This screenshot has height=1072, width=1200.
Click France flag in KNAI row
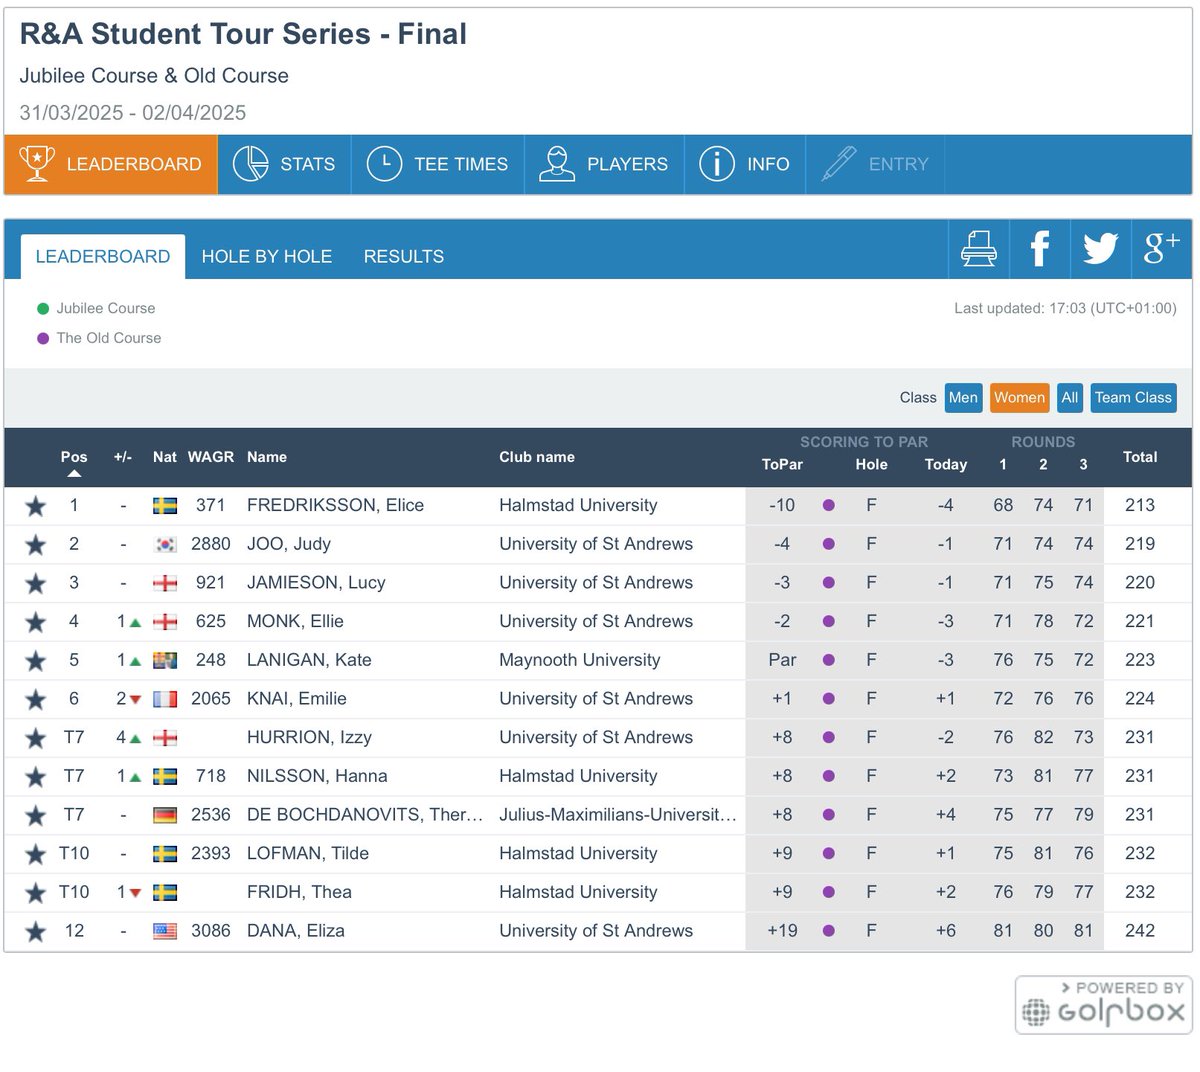coord(165,699)
